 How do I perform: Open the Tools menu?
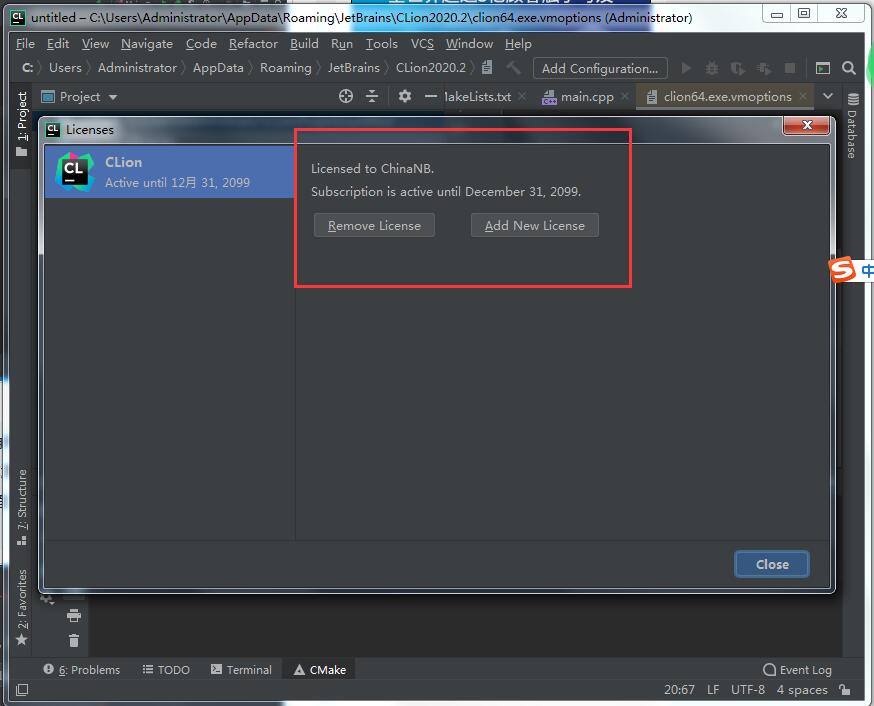coord(381,44)
